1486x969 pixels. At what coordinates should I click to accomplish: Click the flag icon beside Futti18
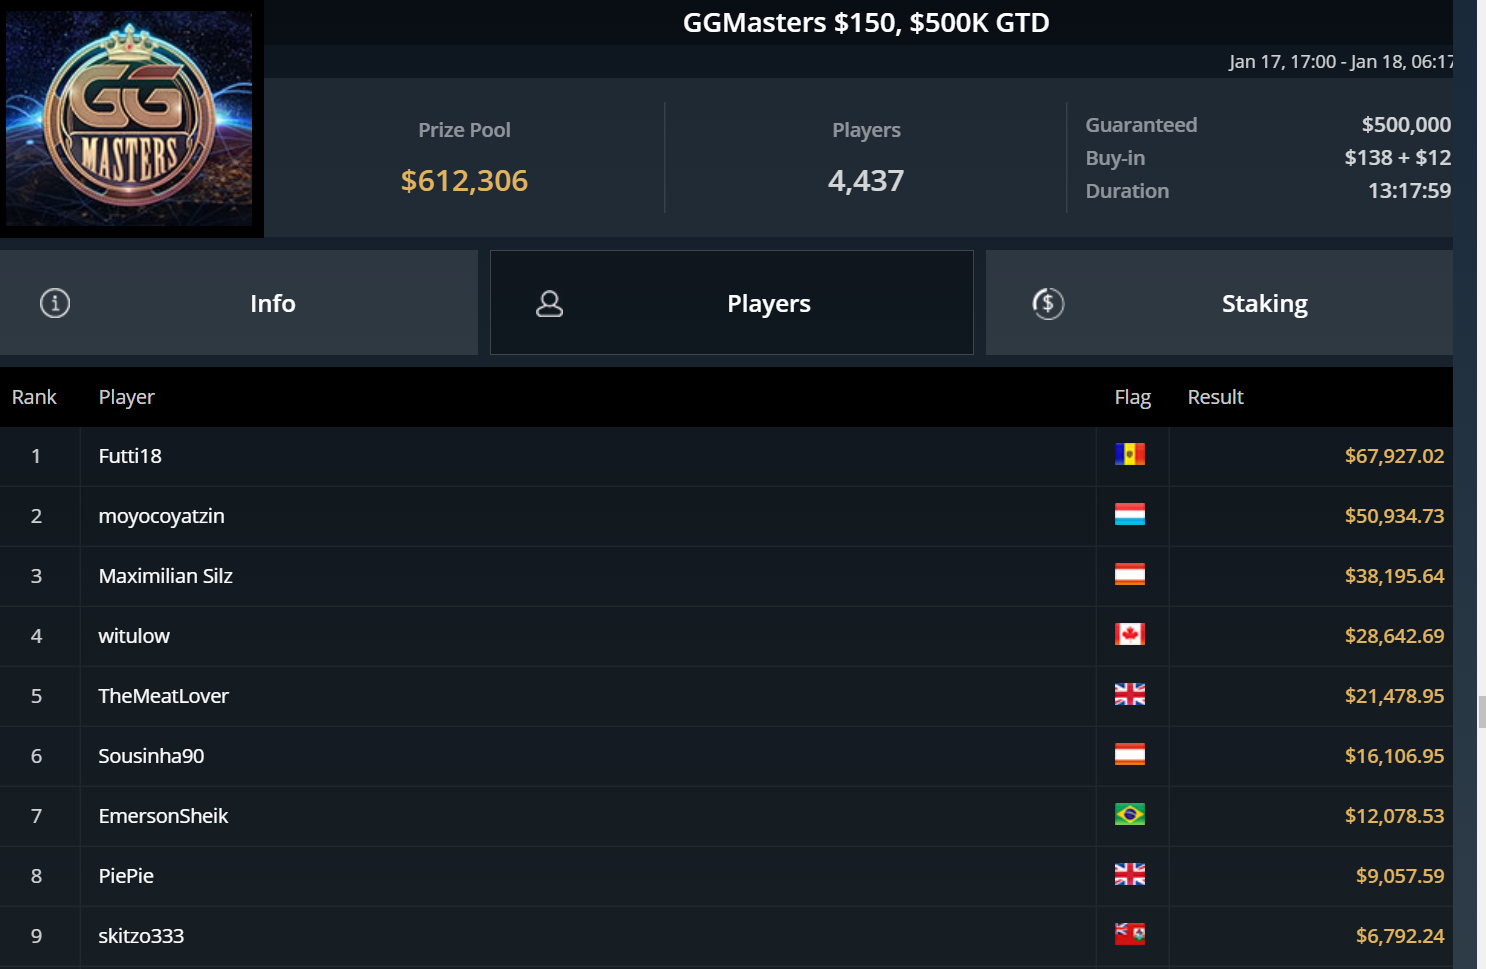[1129, 455]
